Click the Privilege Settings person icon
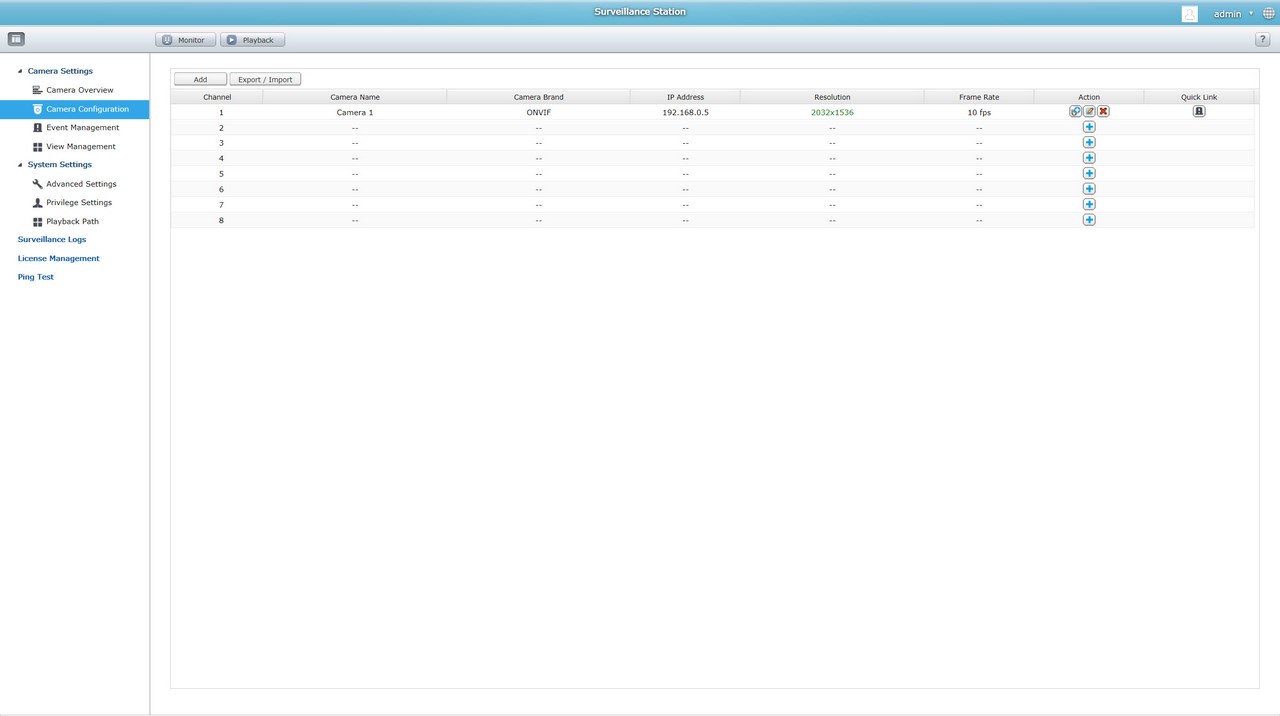The height and width of the screenshot is (716, 1280). click(38, 203)
